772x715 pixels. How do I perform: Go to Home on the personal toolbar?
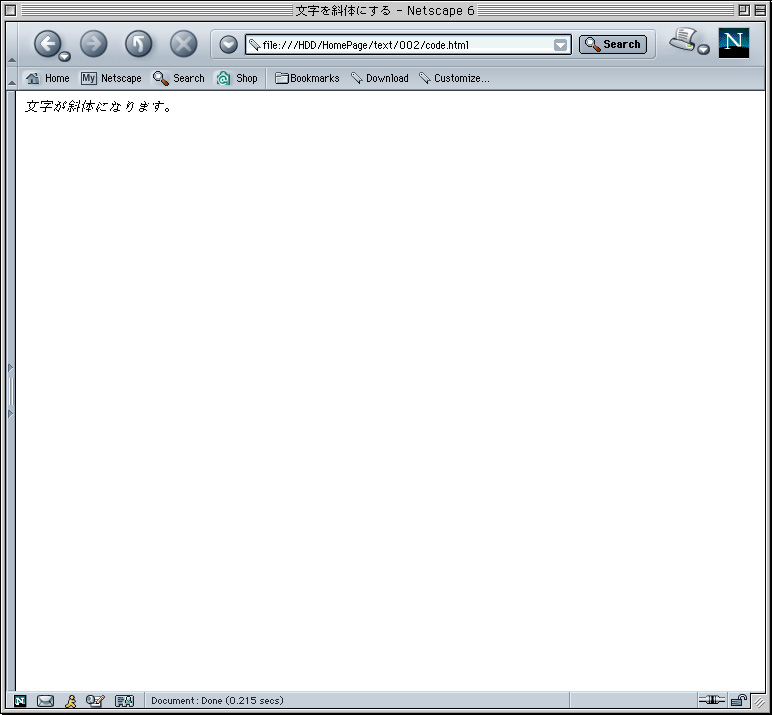(x=47, y=78)
